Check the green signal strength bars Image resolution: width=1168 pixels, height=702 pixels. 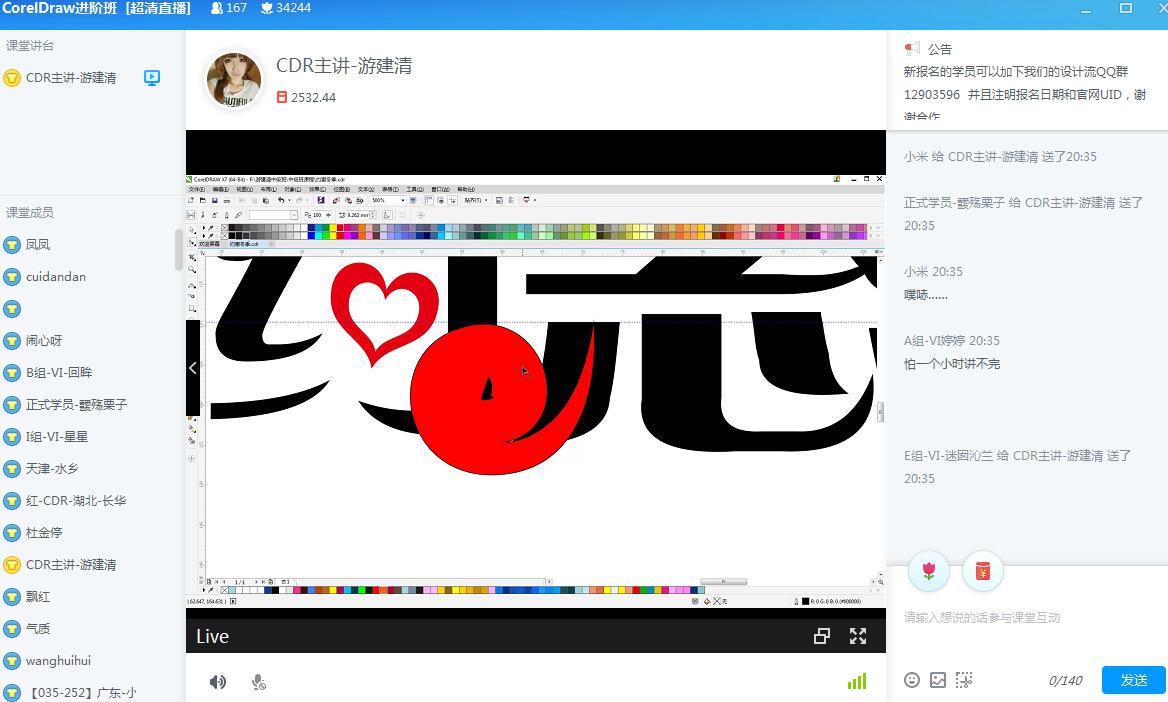click(x=857, y=681)
